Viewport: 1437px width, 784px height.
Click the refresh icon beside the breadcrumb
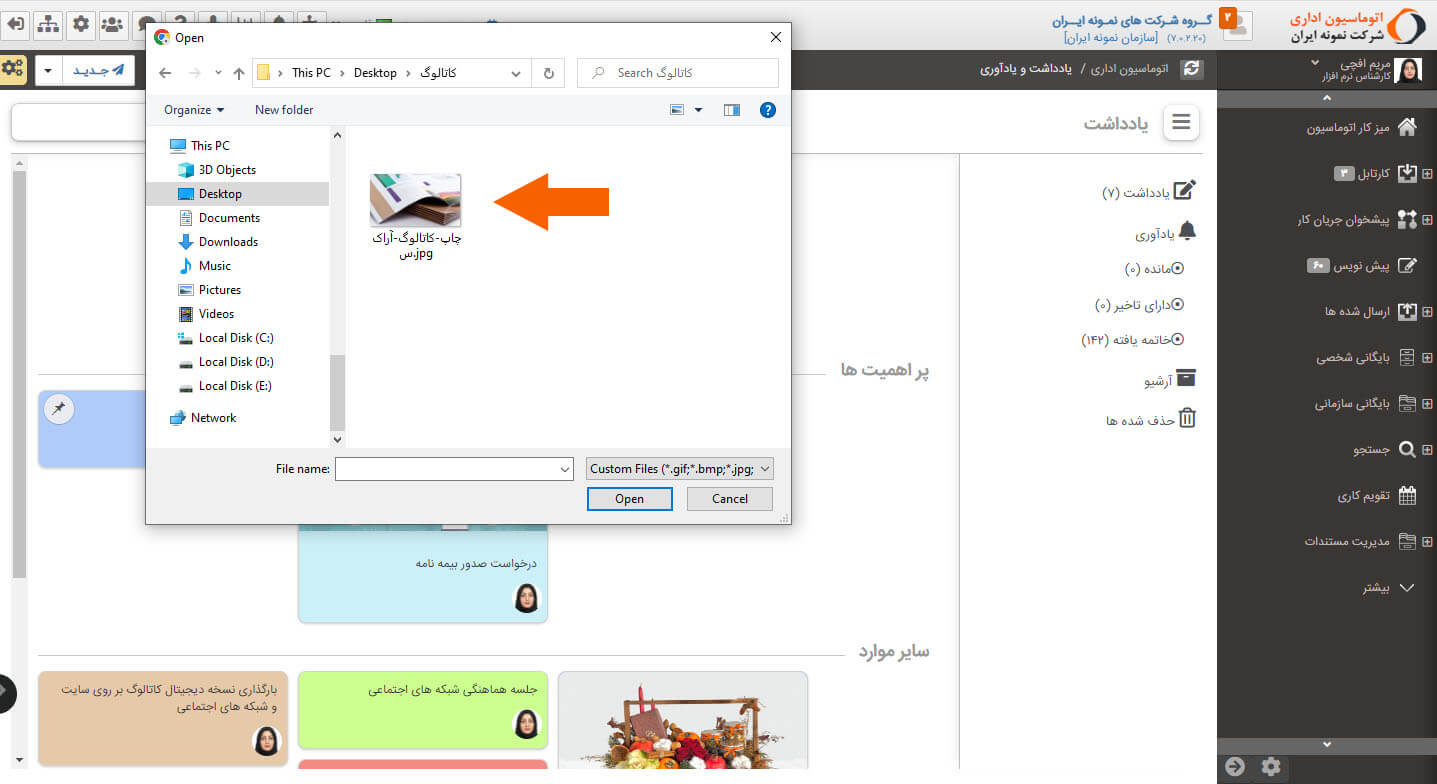tap(1191, 69)
